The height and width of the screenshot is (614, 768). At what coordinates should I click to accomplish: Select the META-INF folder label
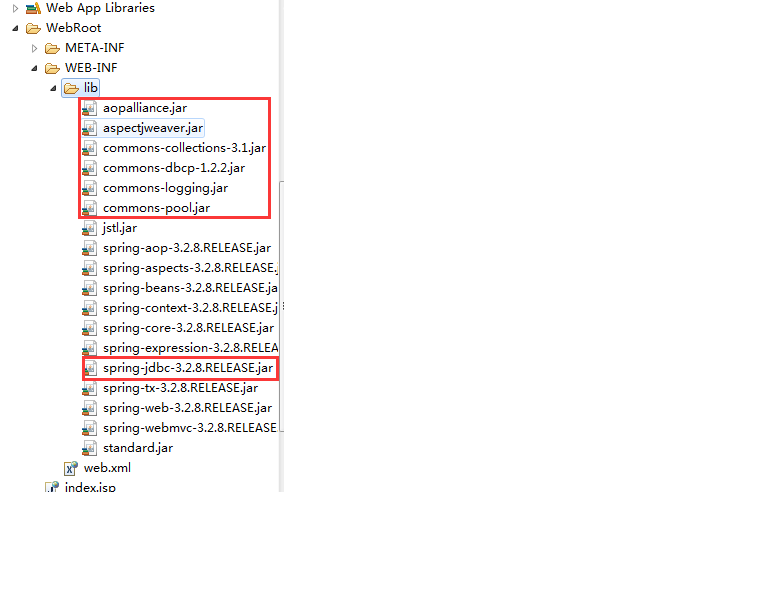95,48
